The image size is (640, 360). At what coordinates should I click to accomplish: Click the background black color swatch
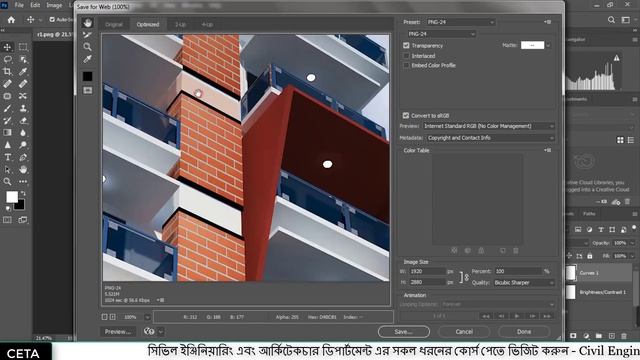[20, 205]
